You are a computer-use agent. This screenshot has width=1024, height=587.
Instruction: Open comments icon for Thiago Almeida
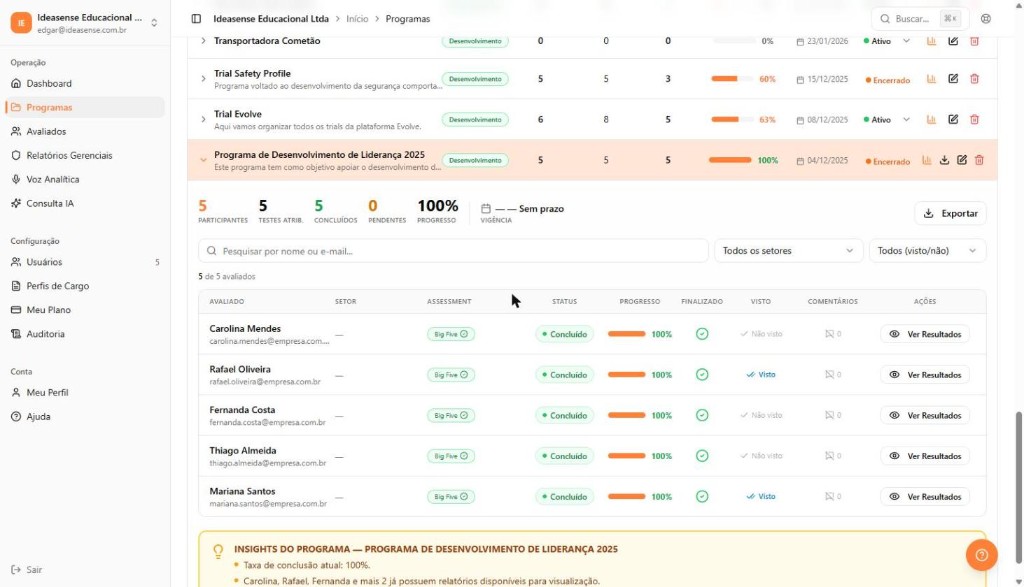point(832,456)
